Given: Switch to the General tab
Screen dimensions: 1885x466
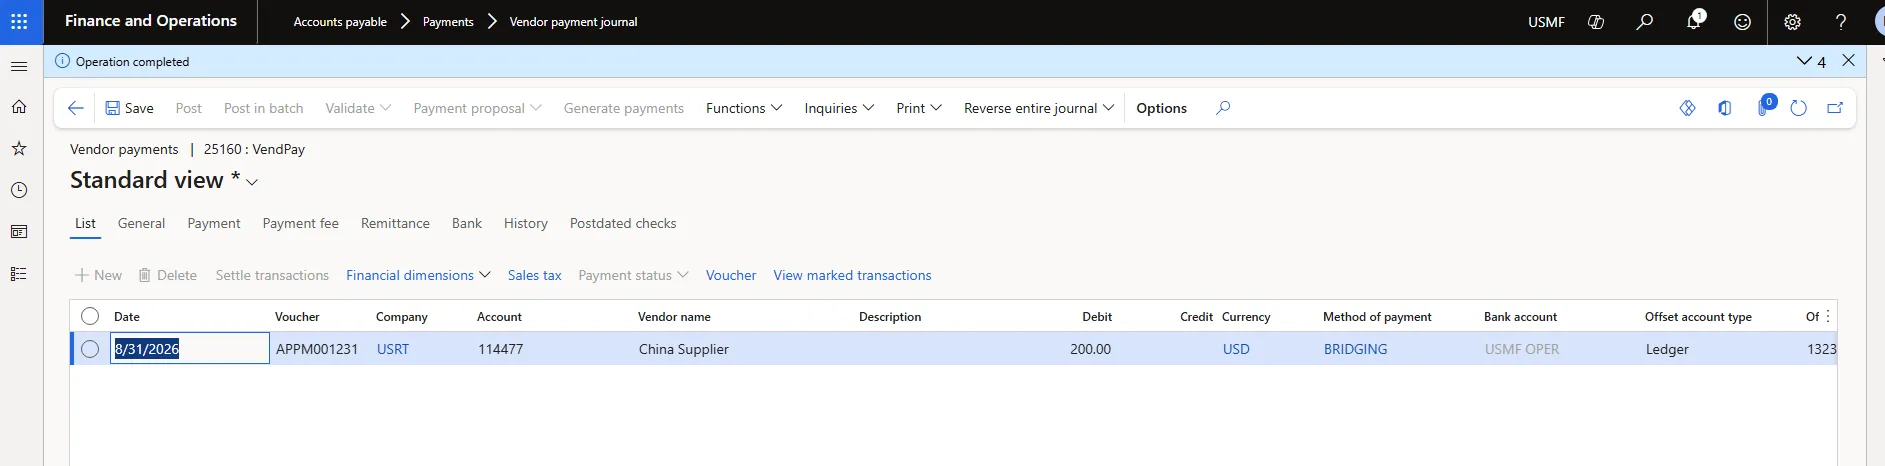Looking at the screenshot, I should pos(141,223).
